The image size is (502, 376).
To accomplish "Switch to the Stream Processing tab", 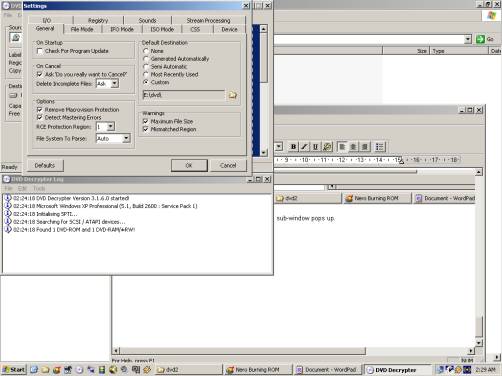I will pyautogui.click(x=208, y=20).
